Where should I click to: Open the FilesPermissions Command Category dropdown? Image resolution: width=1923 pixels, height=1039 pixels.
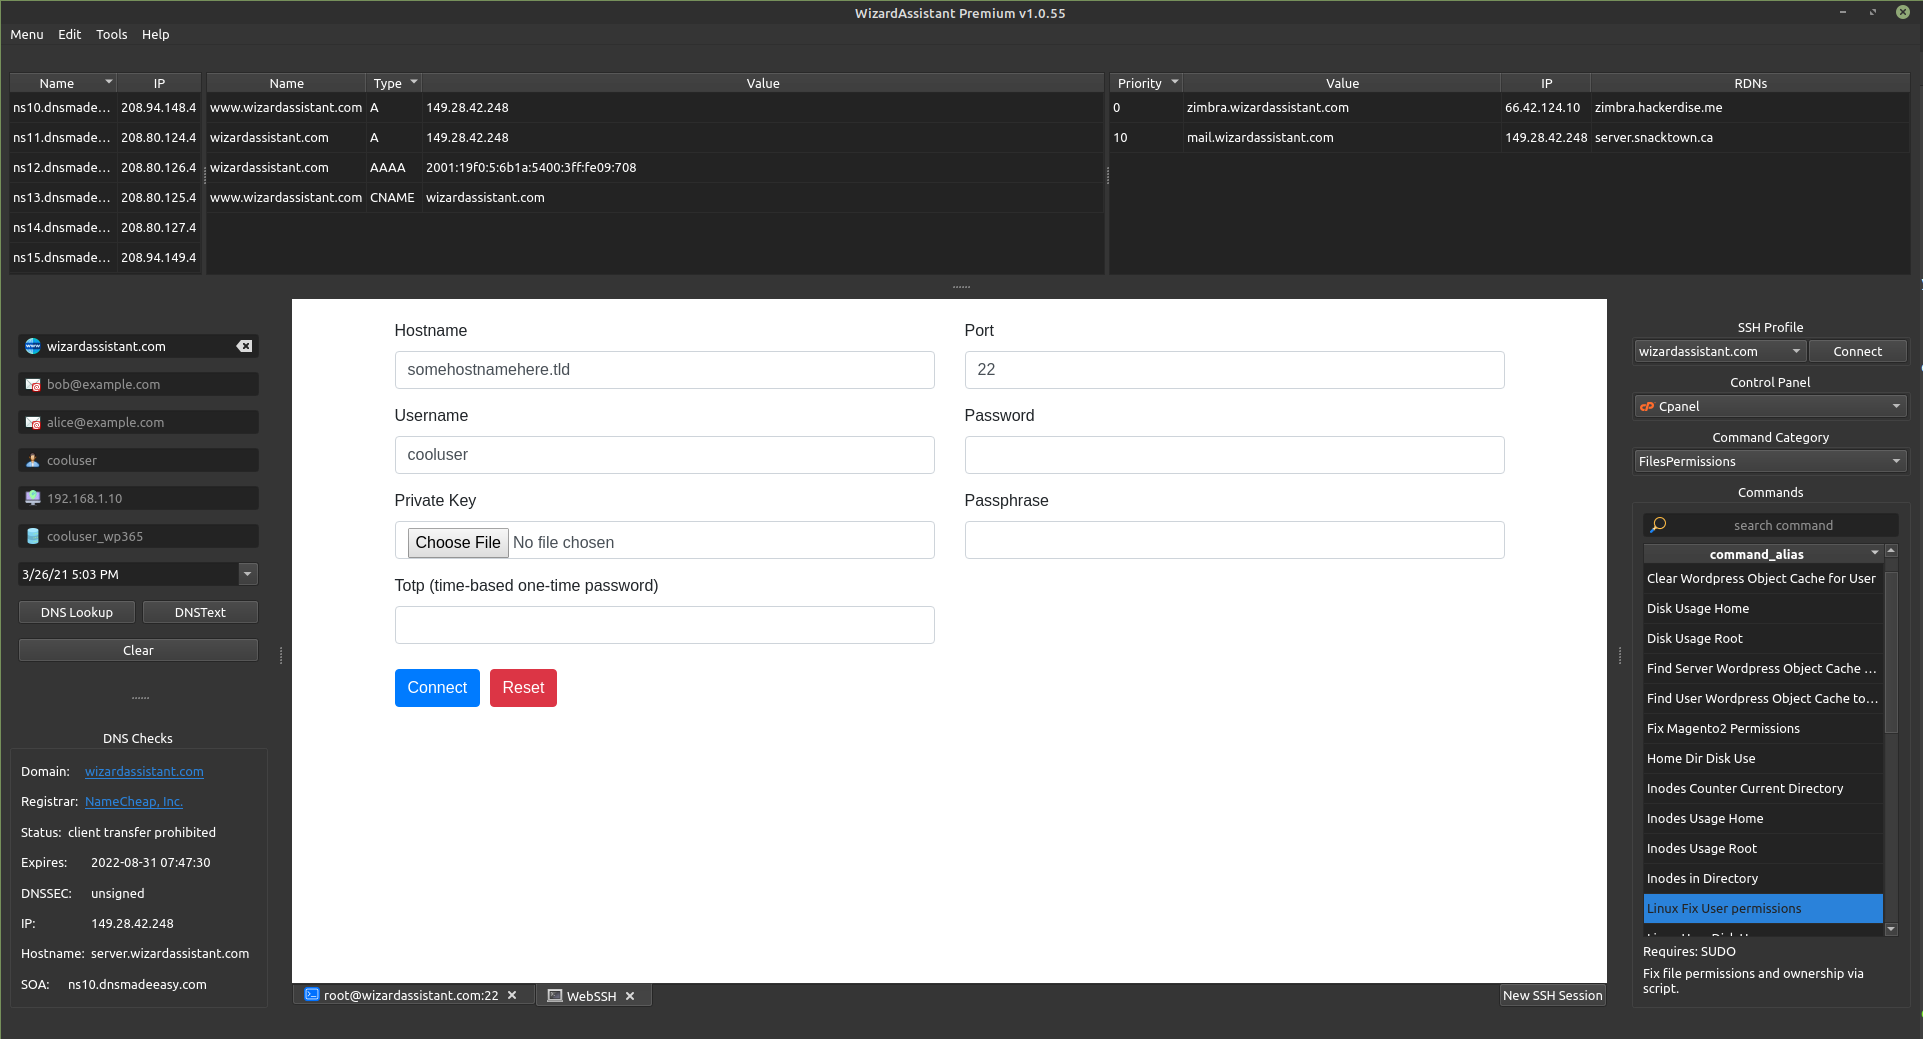1896,461
